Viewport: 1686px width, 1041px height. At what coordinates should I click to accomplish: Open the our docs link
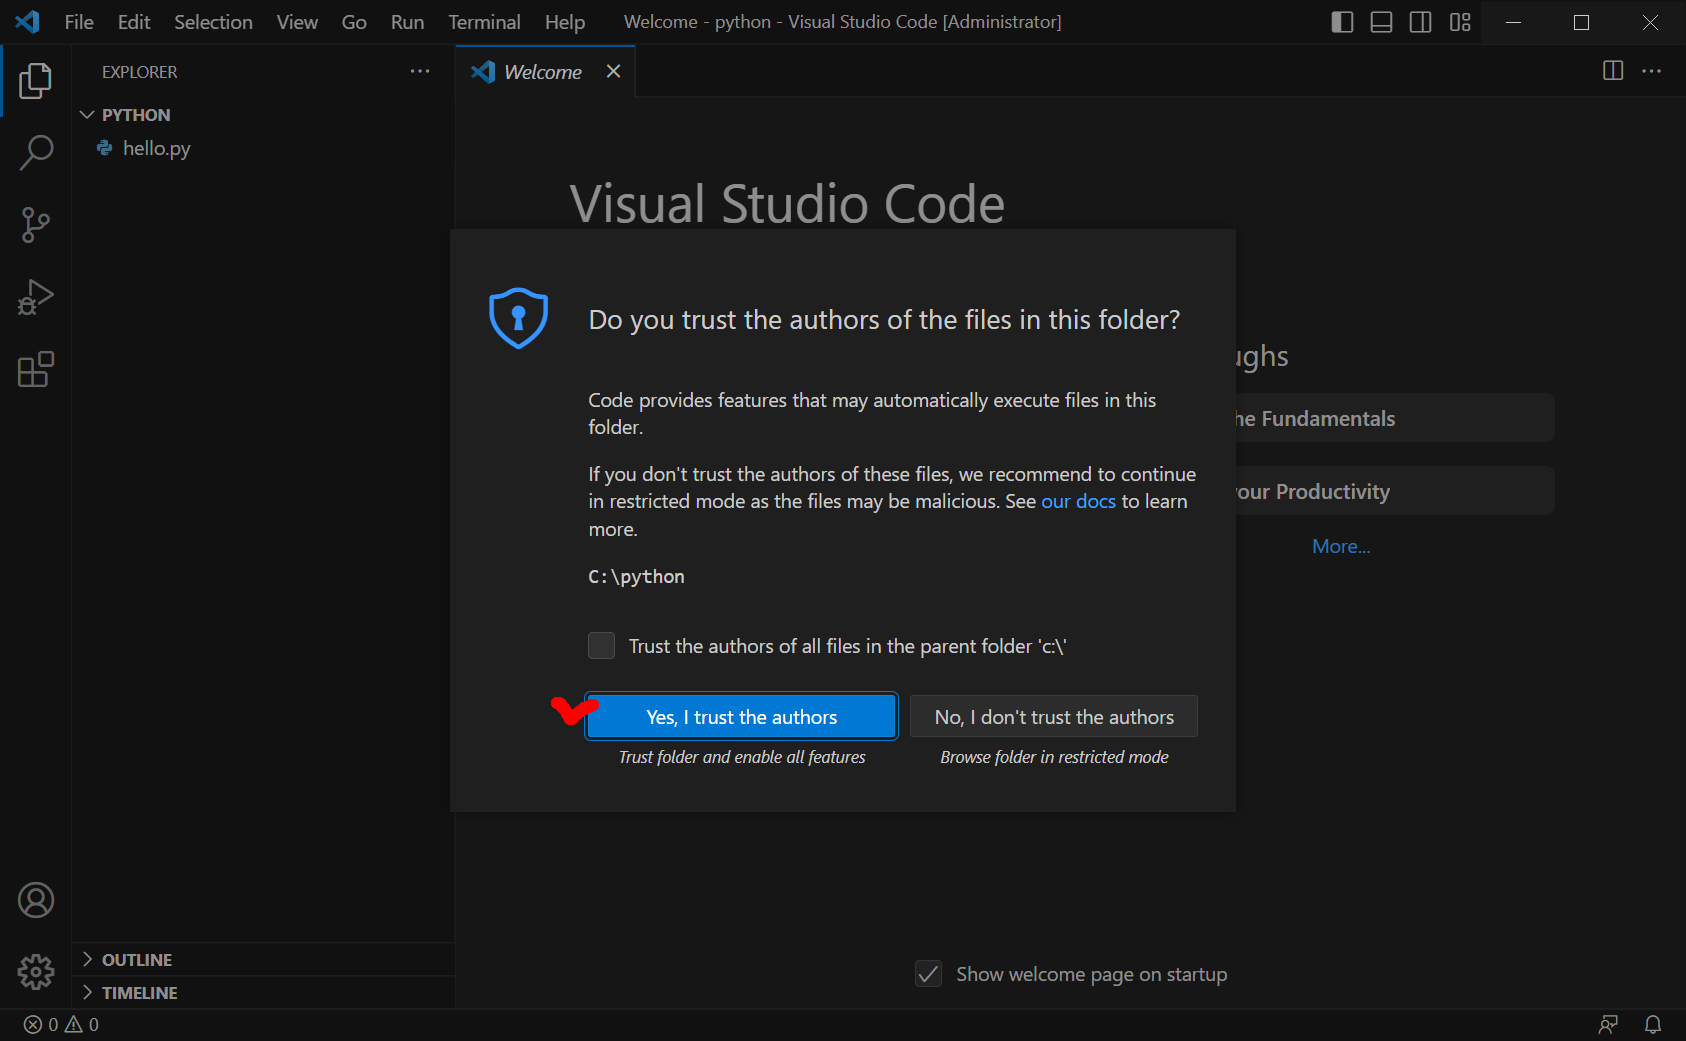coord(1078,501)
